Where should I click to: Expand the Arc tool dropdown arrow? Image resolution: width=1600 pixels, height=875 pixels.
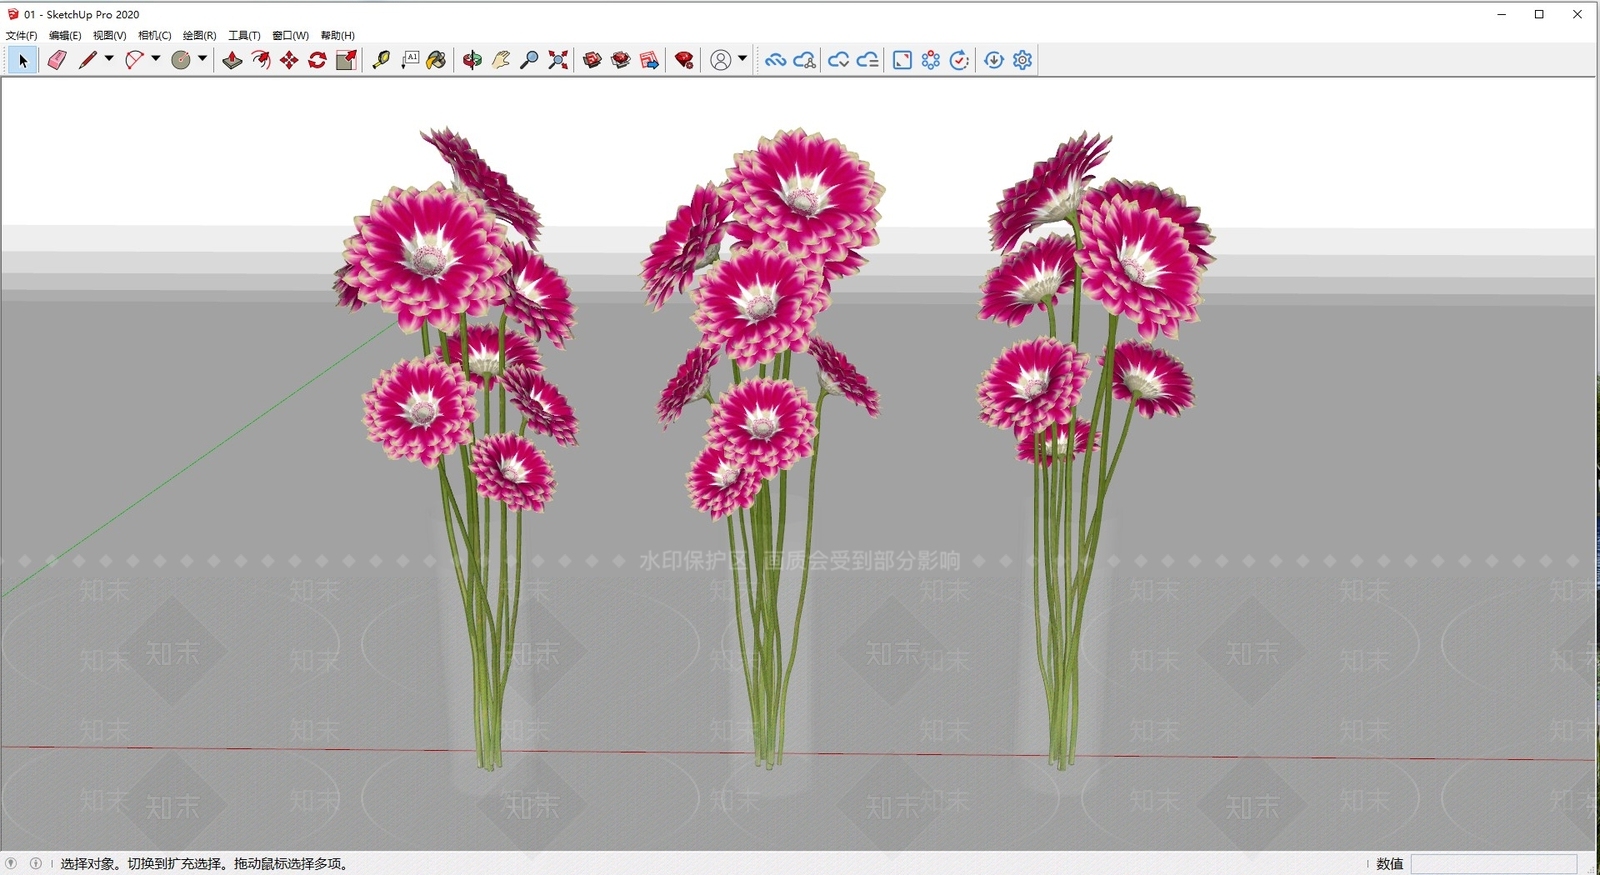pos(155,59)
